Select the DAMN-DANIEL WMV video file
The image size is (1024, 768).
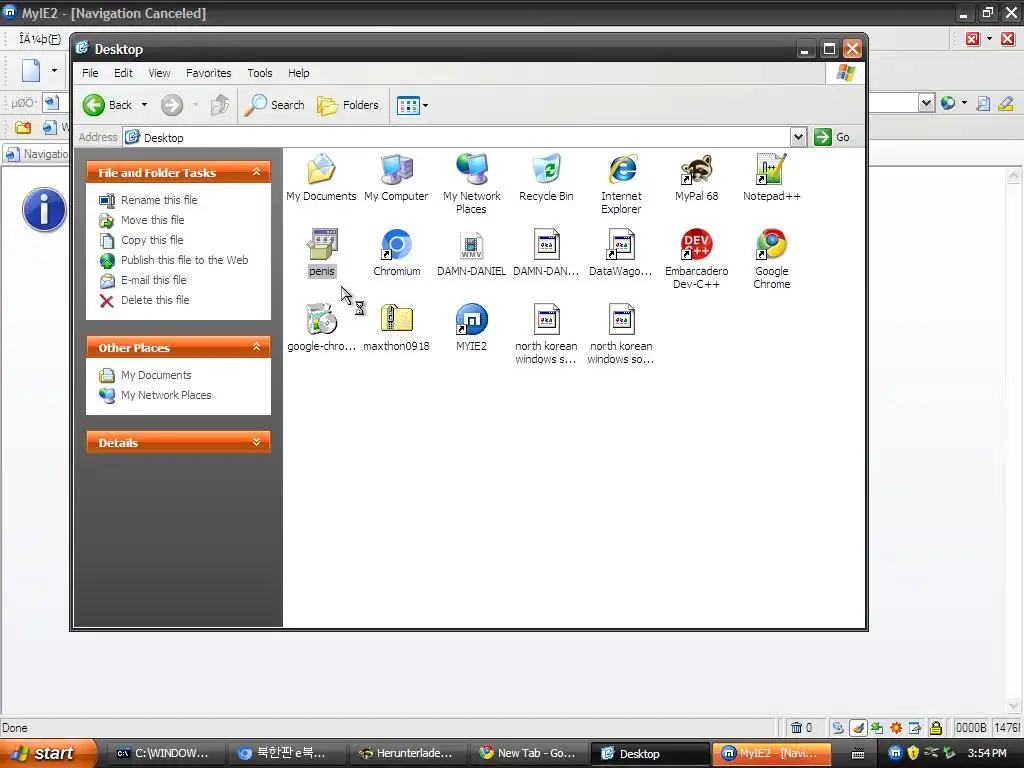pos(472,253)
